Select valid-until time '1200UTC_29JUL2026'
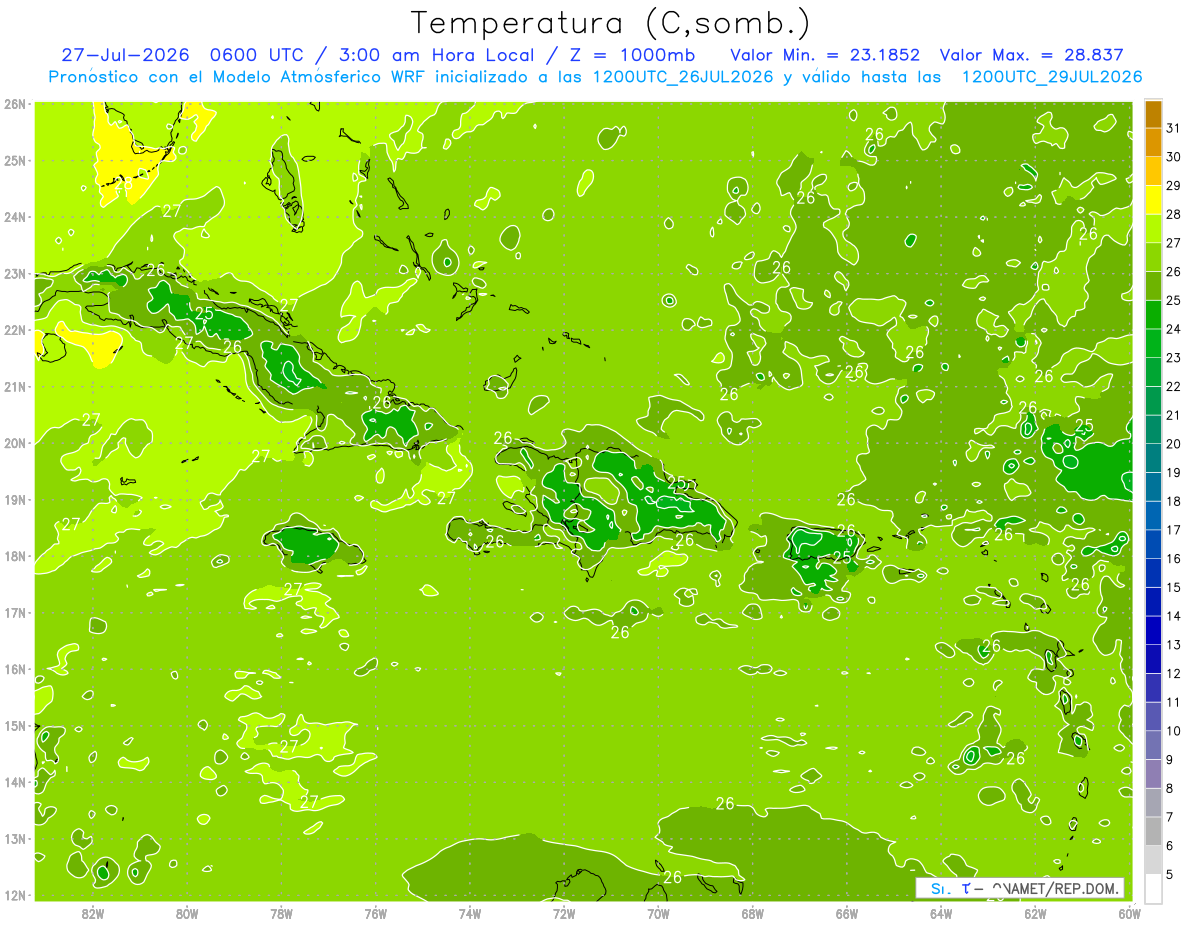Screen dimensions: 1200x927 coord(1052,77)
